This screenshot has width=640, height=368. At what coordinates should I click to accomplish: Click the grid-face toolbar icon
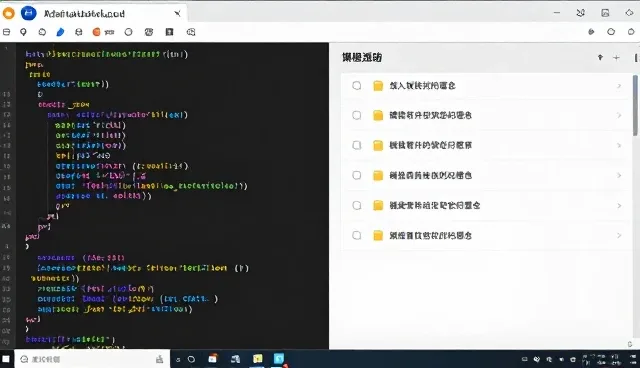tap(149, 32)
